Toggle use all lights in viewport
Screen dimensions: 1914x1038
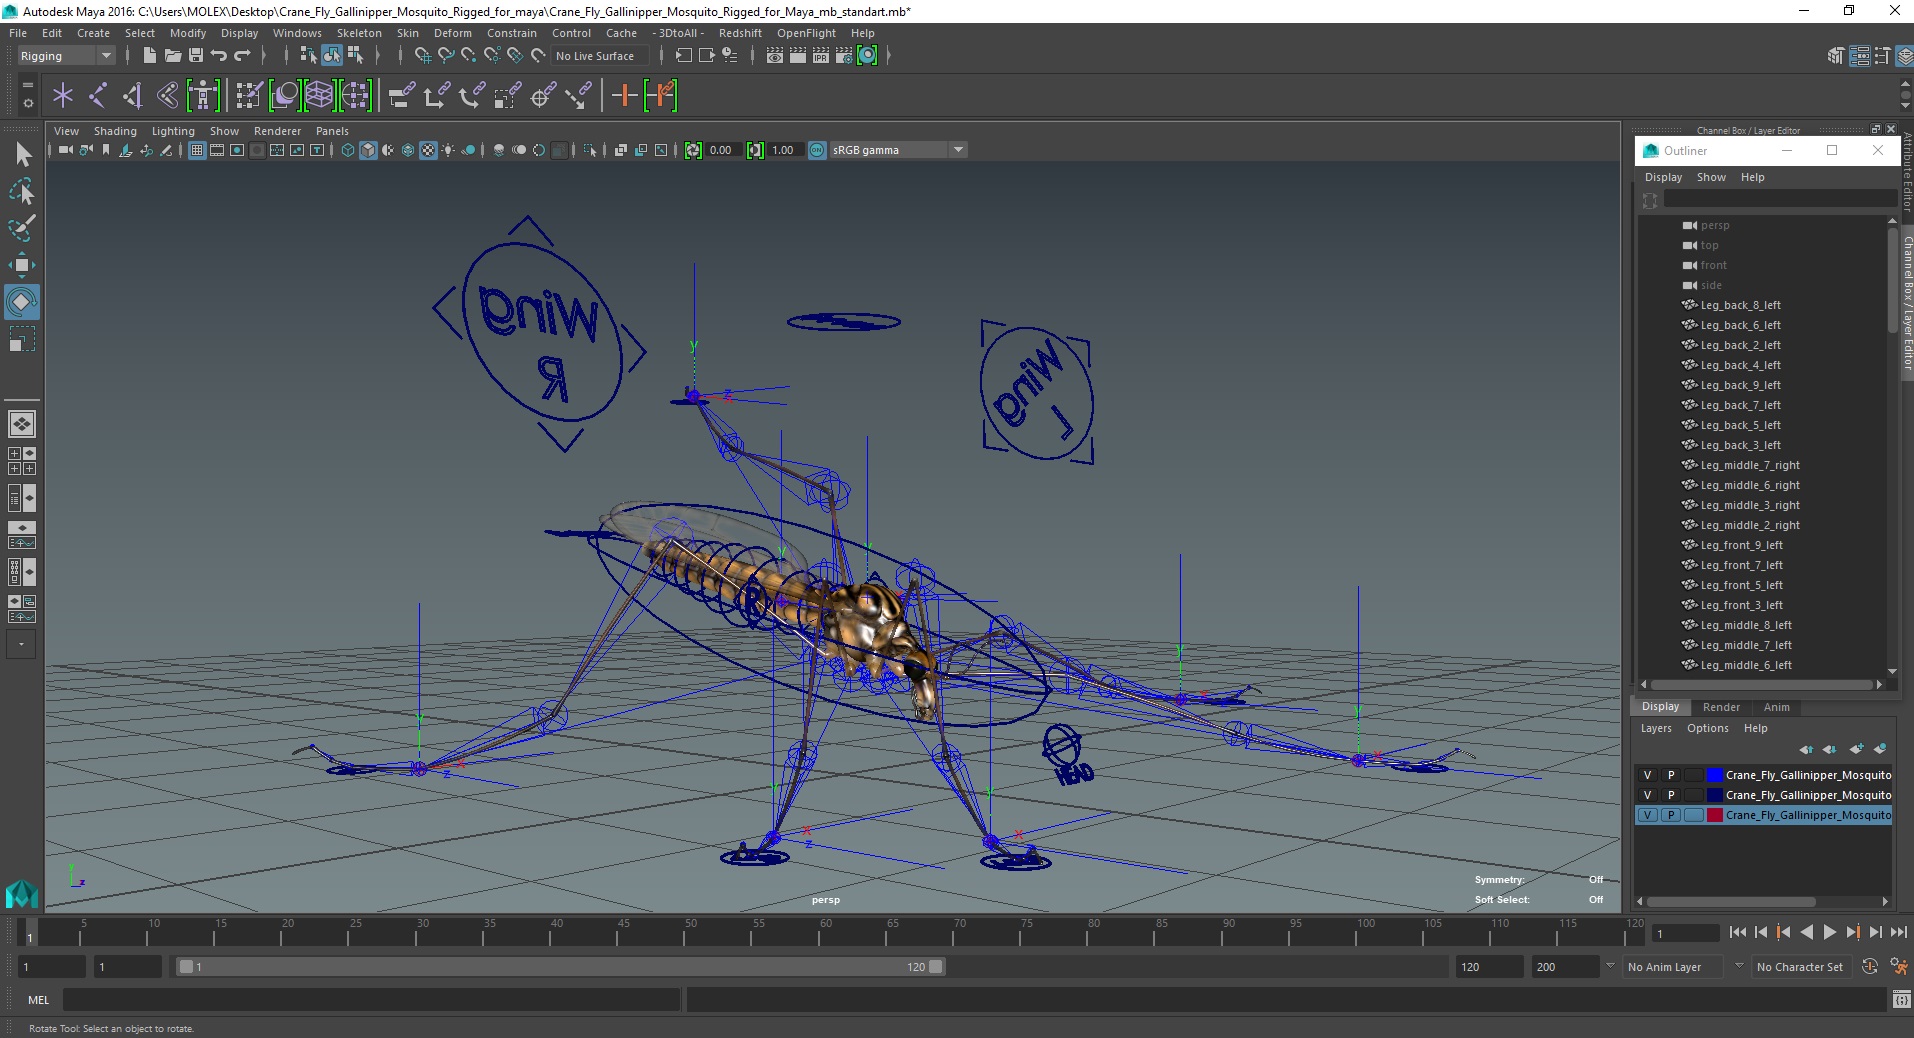(x=448, y=150)
